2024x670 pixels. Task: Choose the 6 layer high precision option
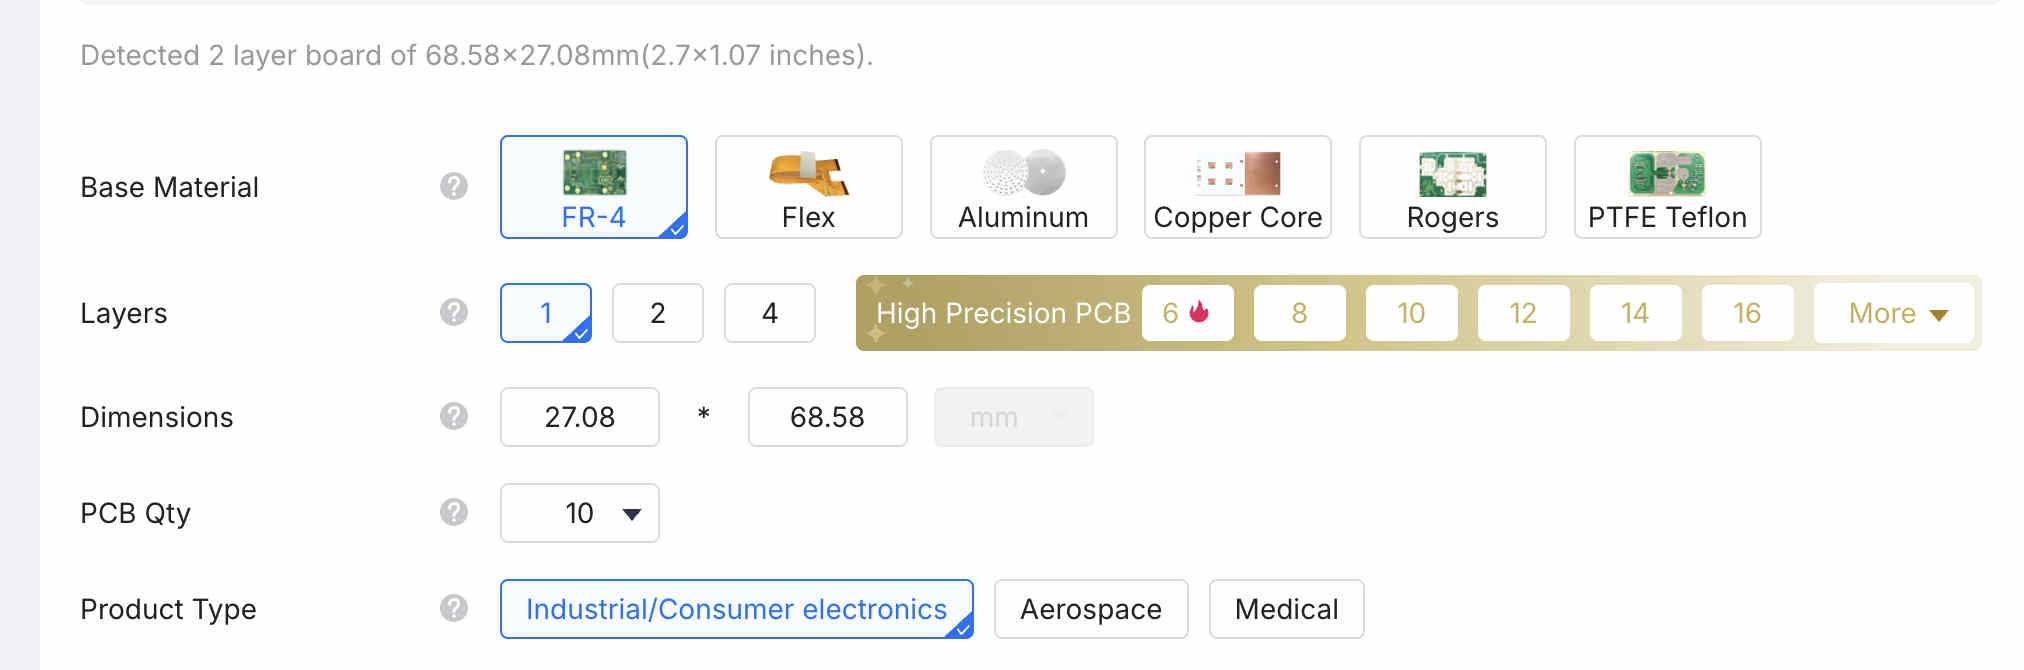coord(1187,313)
